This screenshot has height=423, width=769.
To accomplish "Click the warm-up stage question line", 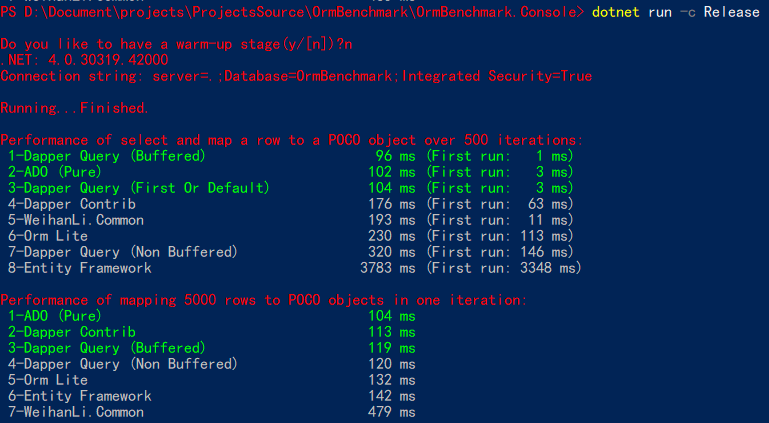I will [176, 44].
